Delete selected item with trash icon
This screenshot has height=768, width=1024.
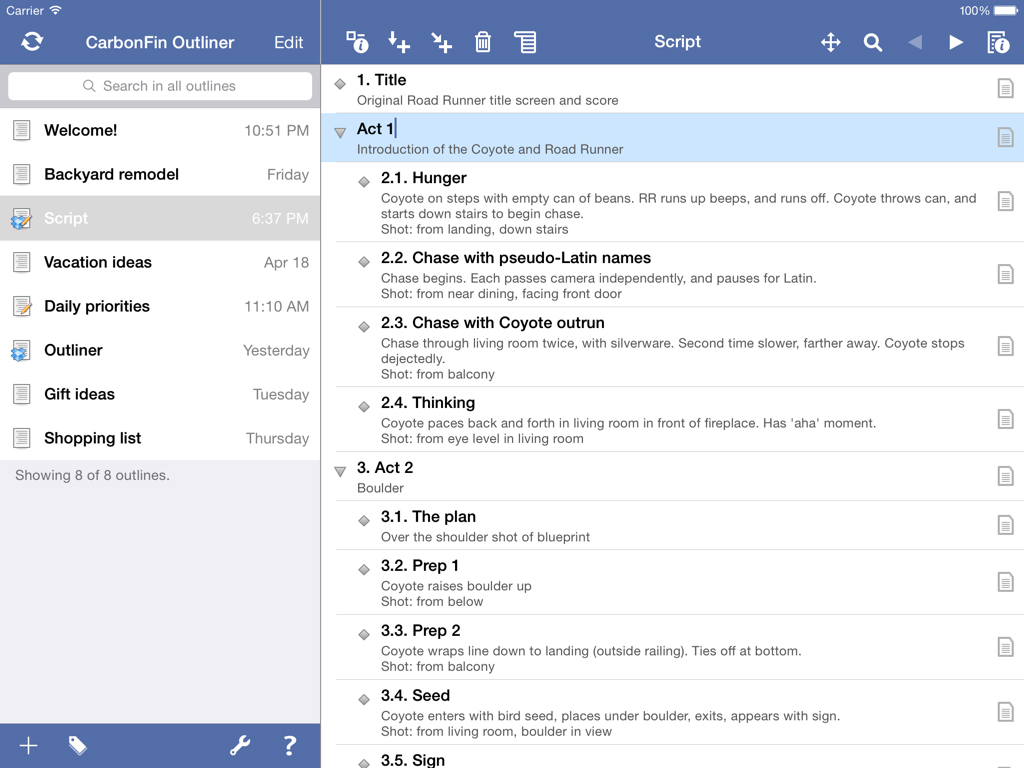pyautogui.click(x=483, y=42)
